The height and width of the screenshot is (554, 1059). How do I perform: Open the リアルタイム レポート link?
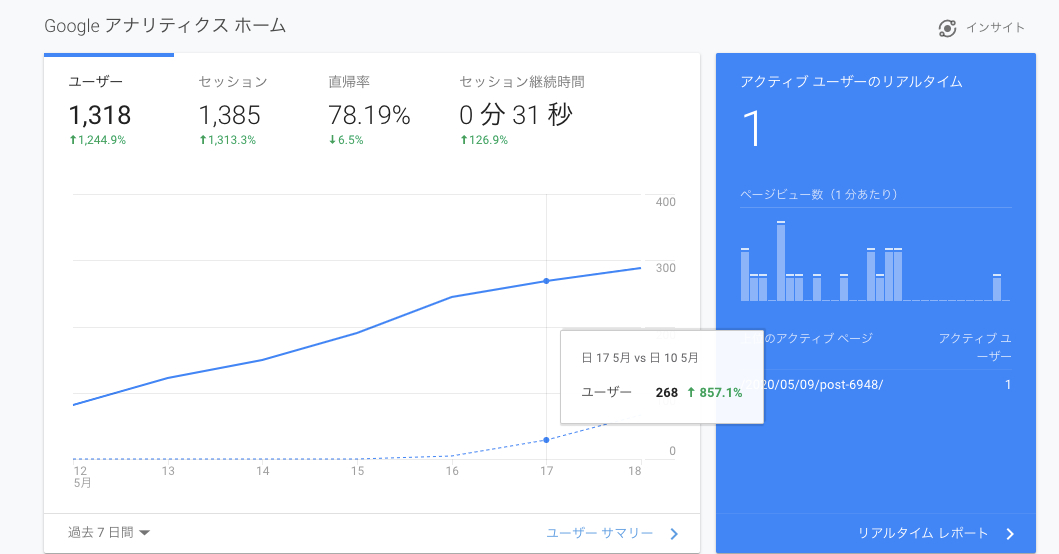pyautogui.click(x=923, y=533)
